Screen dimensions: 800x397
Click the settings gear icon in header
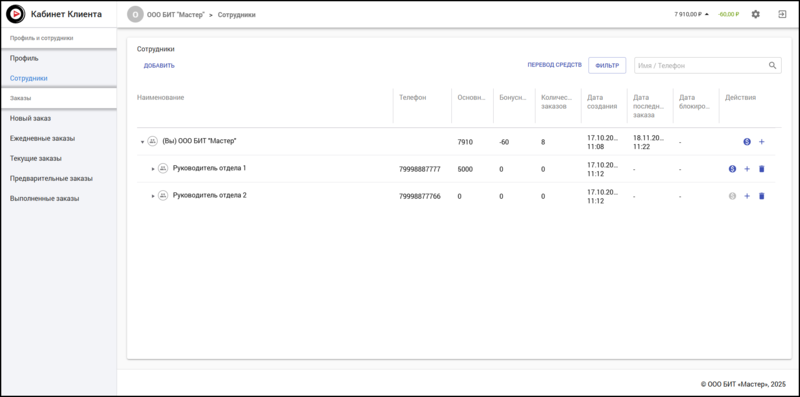[756, 14]
